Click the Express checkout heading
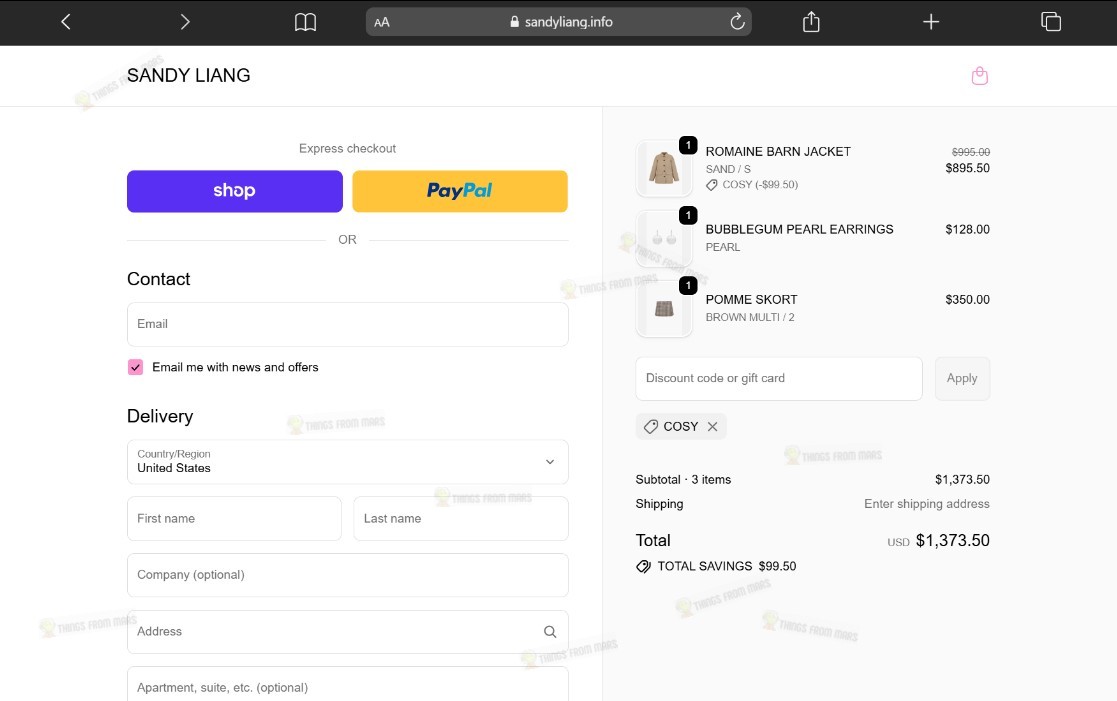 348,148
